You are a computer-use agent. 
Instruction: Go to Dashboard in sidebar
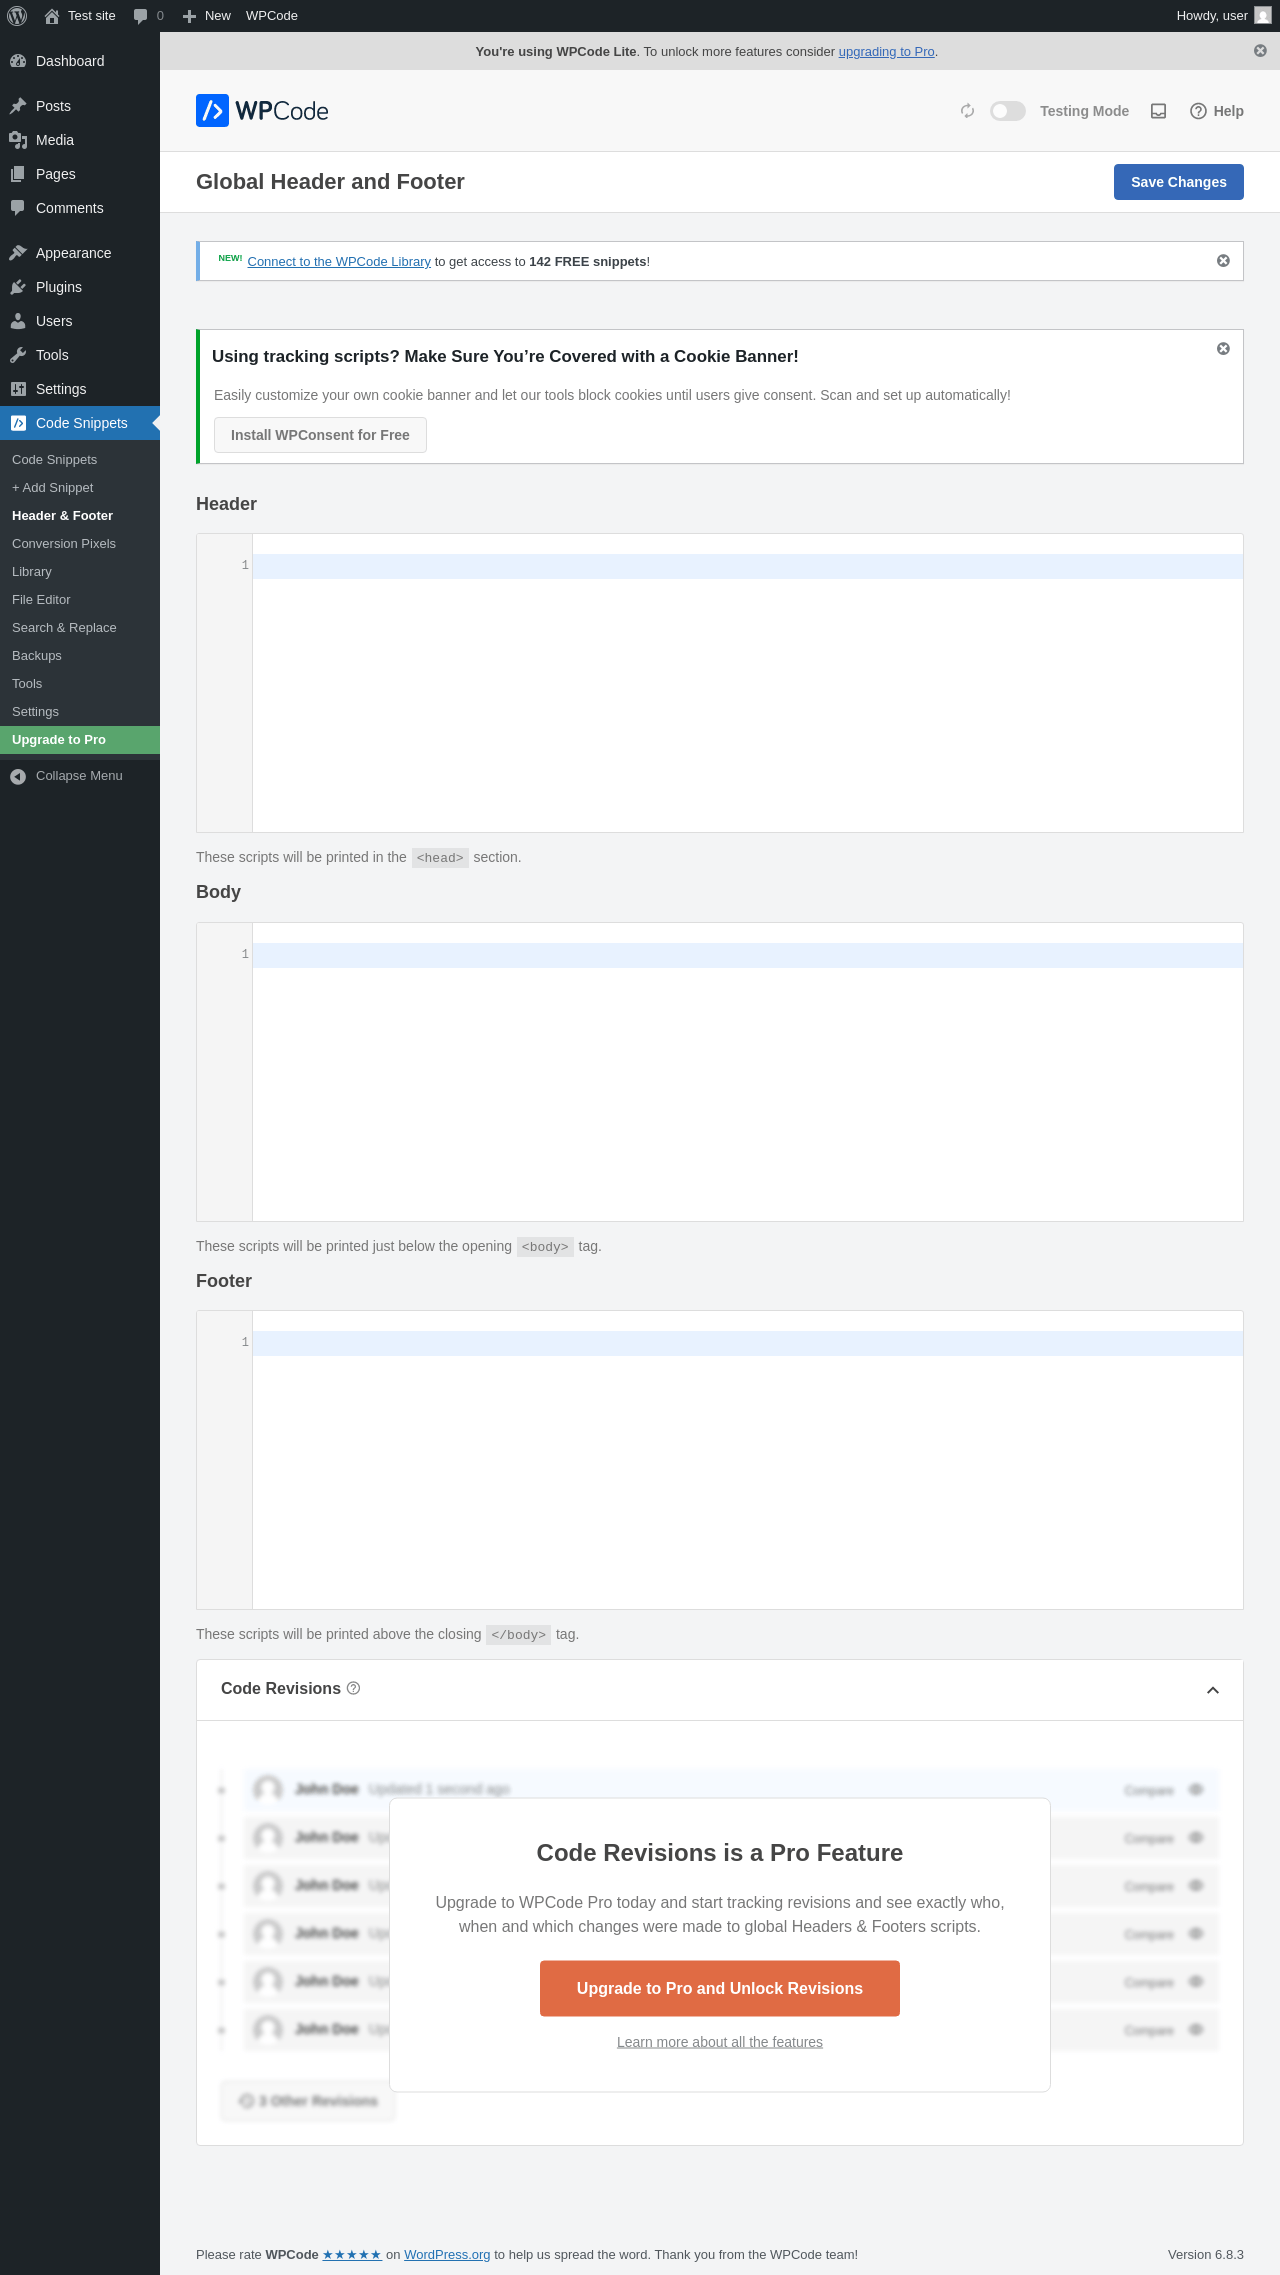pos(80,61)
